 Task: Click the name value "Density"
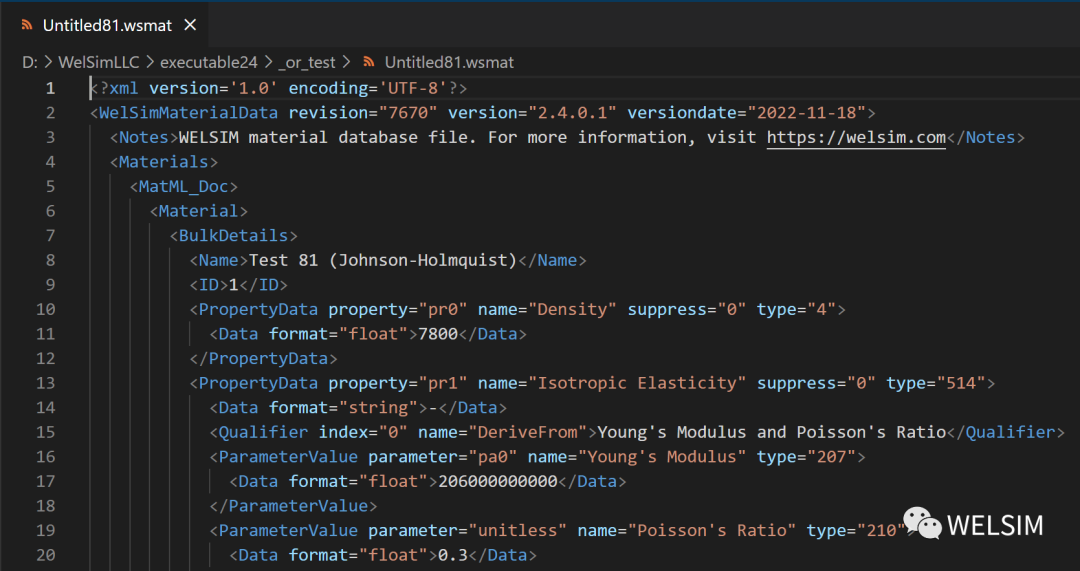point(572,309)
